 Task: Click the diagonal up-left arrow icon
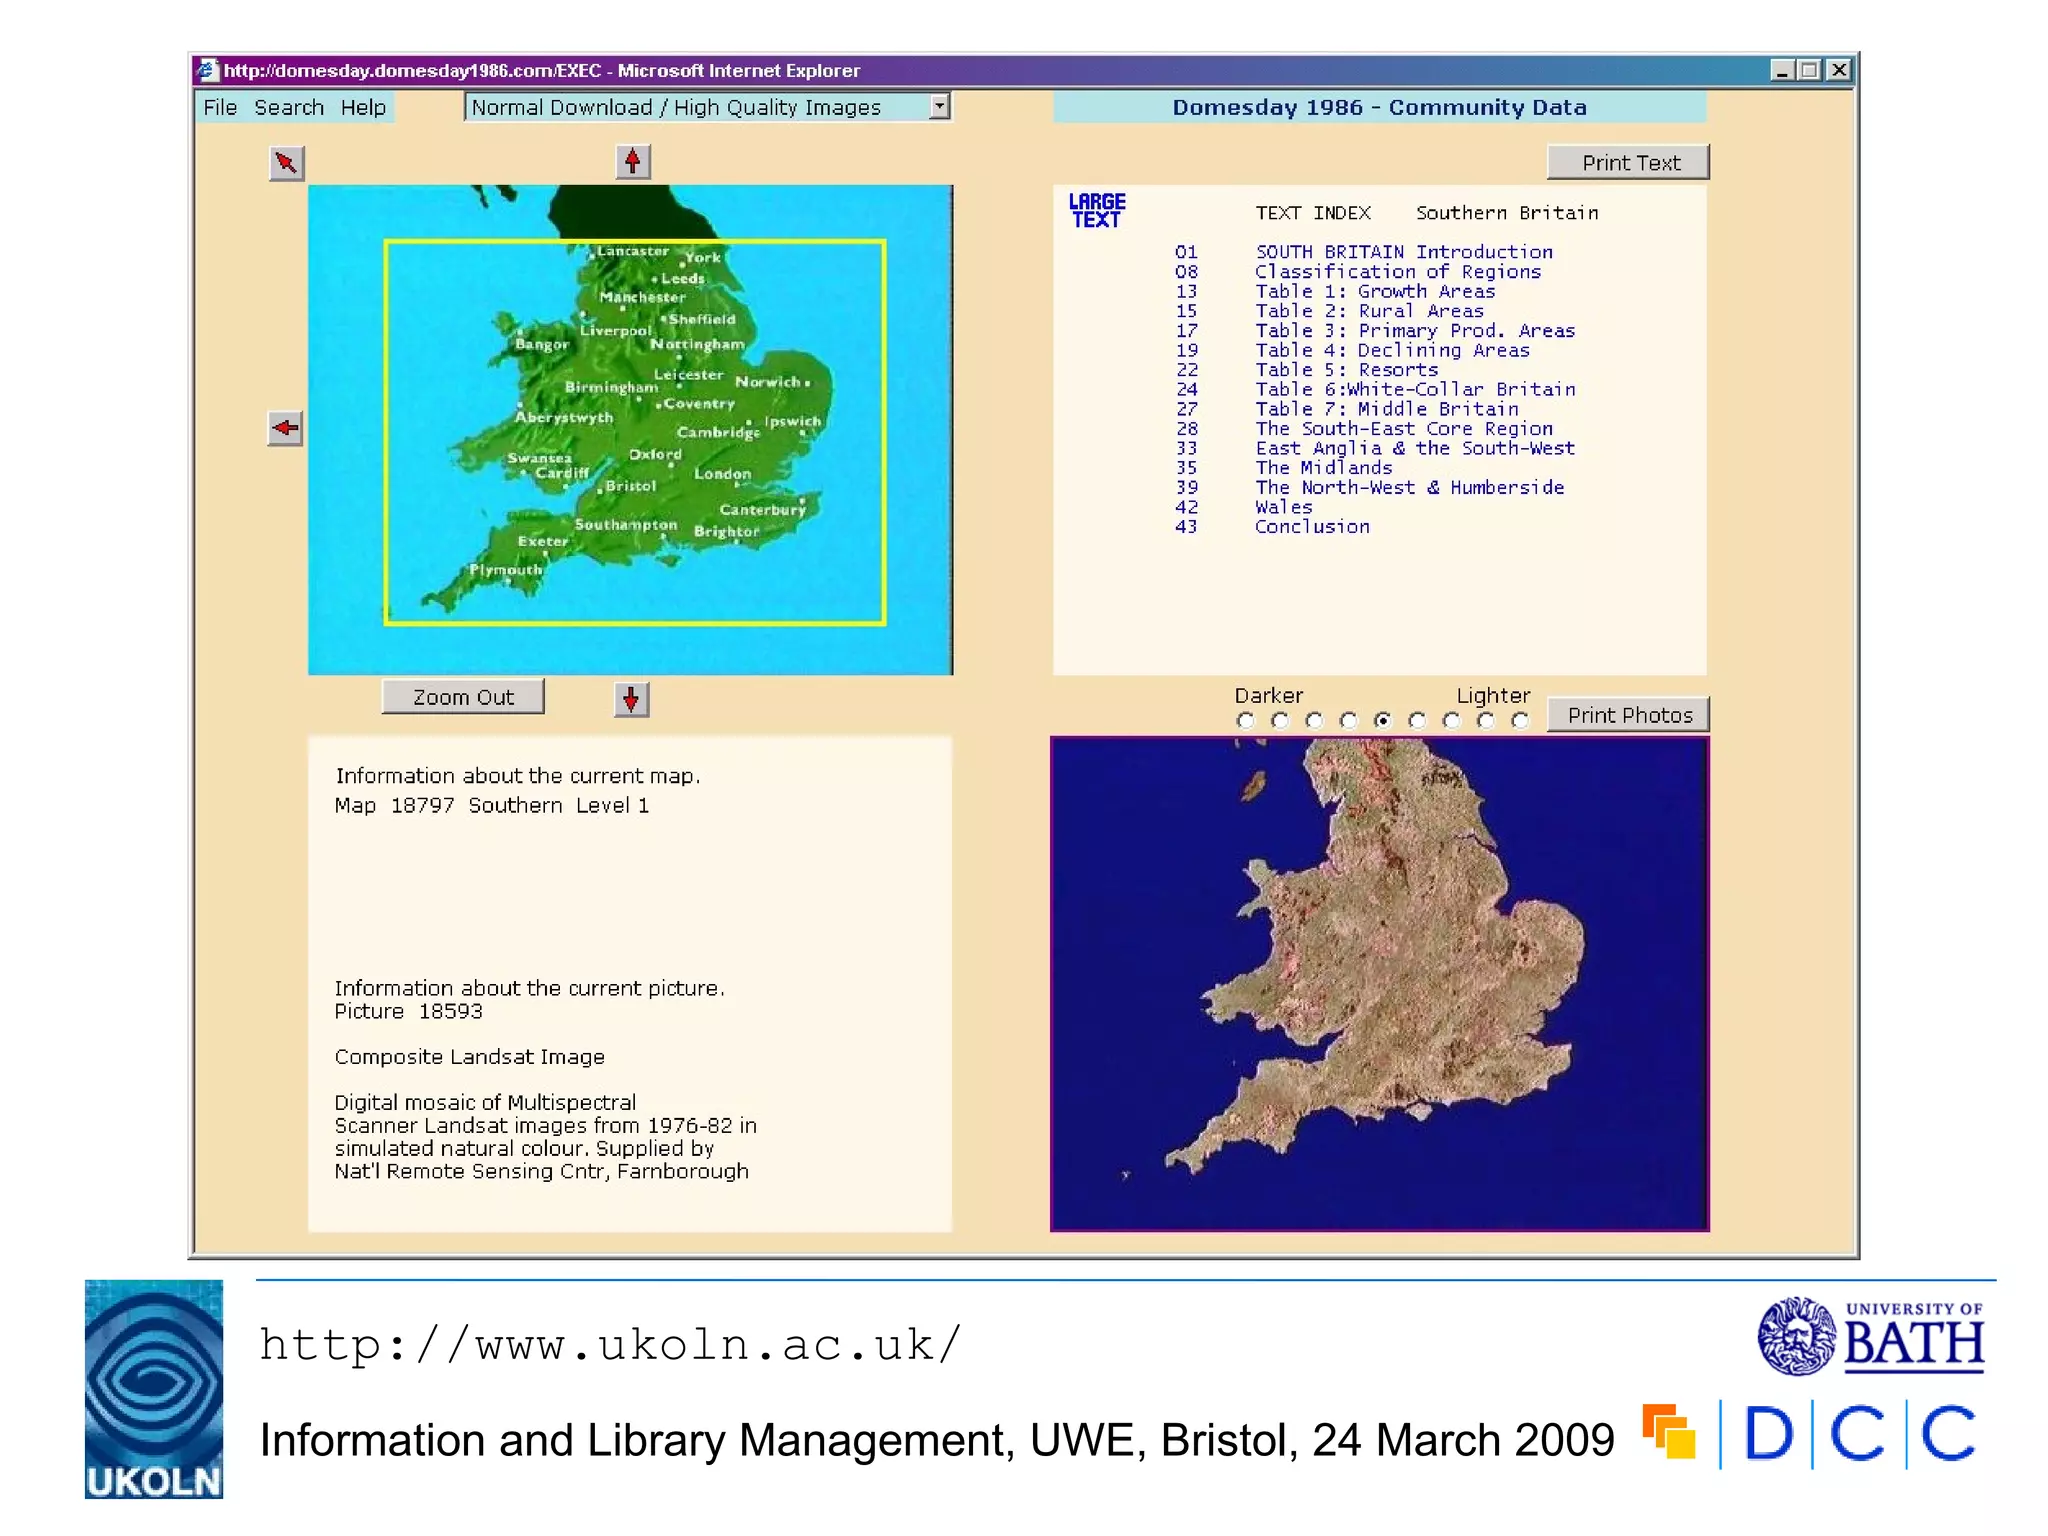pos(286,163)
